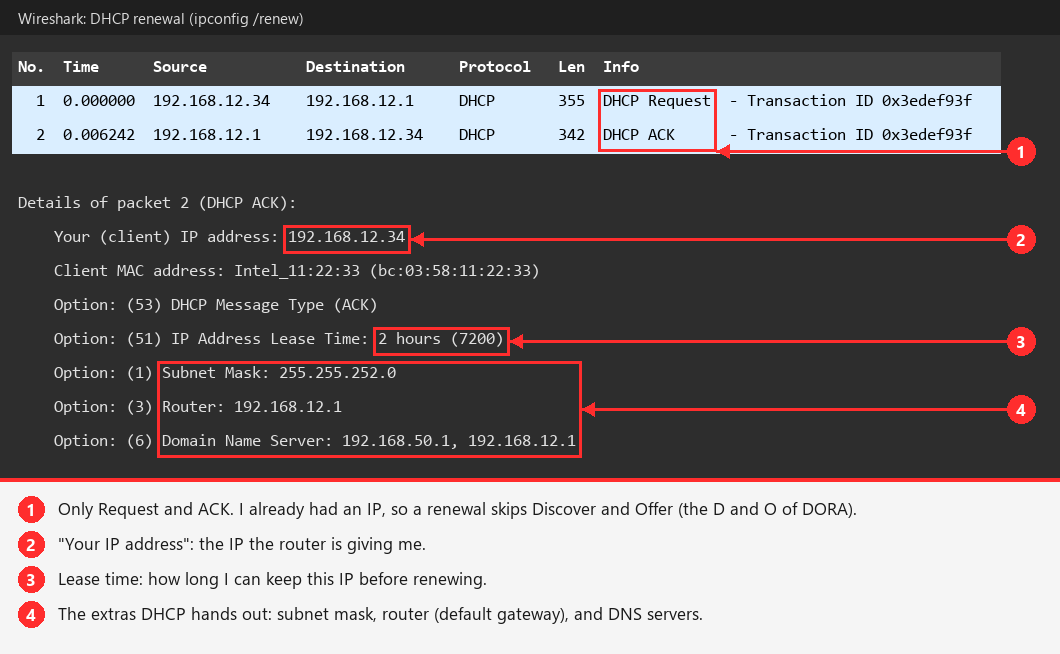The height and width of the screenshot is (654, 1060).
Task: Click the 'Source' column header
Action: [180, 67]
